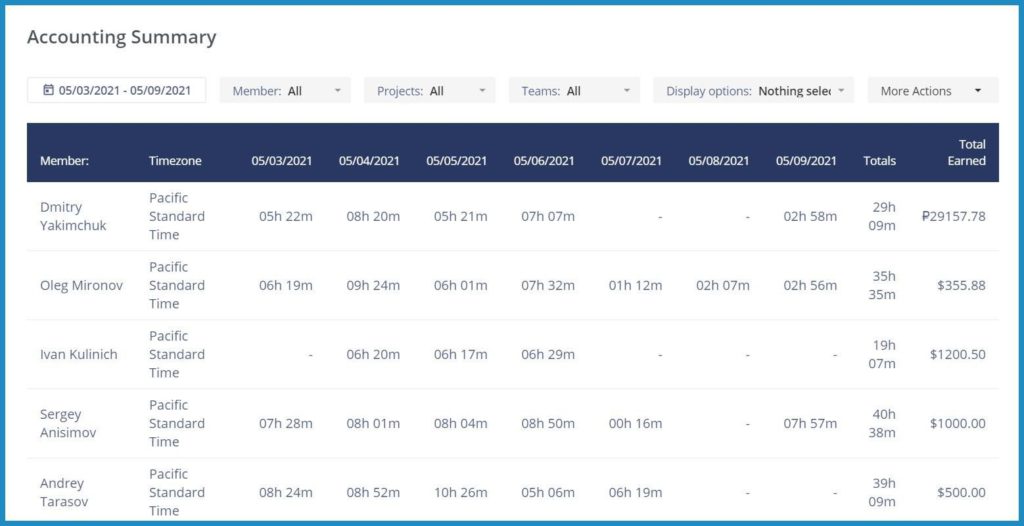Select member Oleg Mironov
This screenshot has height=526, width=1024.
click(81, 286)
